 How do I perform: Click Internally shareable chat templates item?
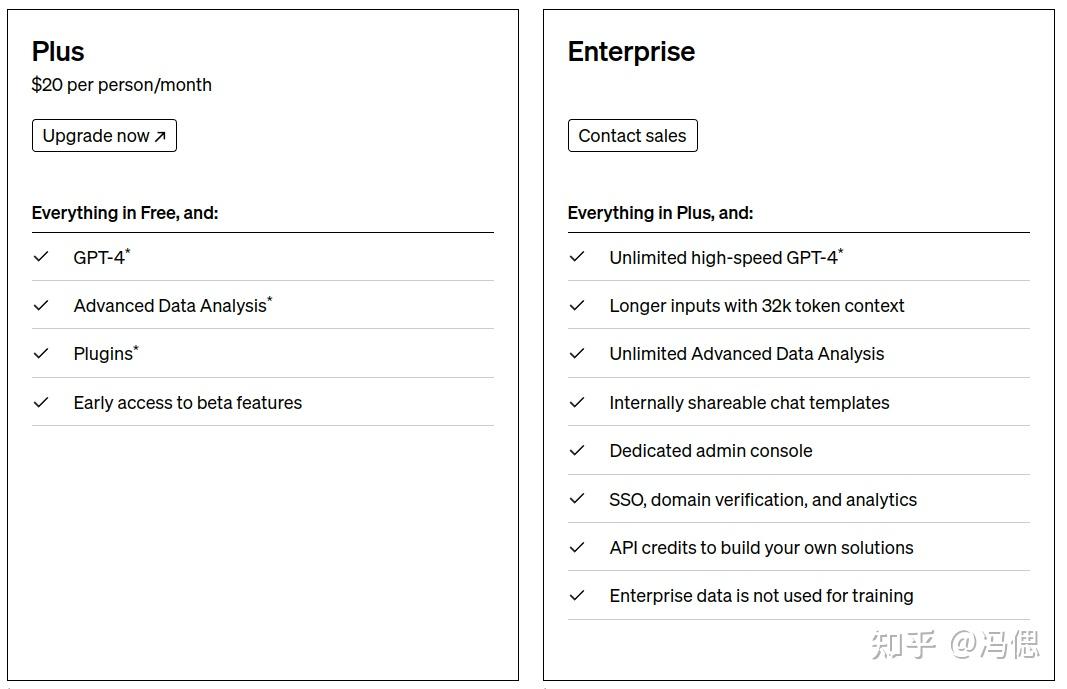point(749,403)
